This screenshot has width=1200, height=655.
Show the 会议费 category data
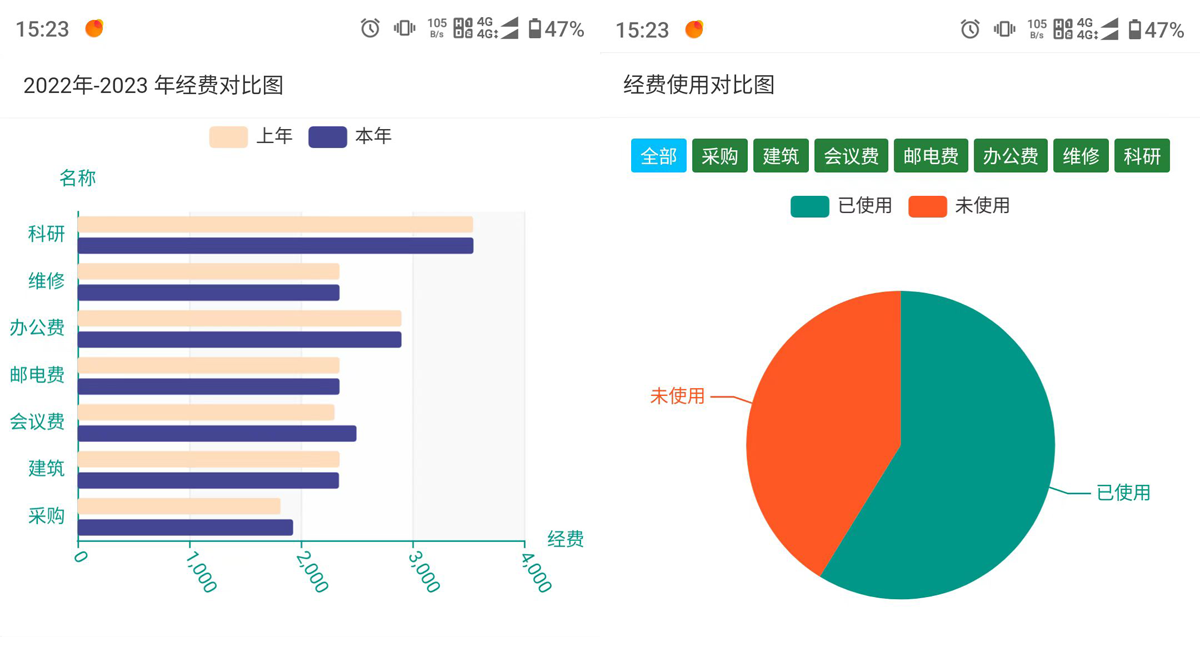tap(851, 156)
